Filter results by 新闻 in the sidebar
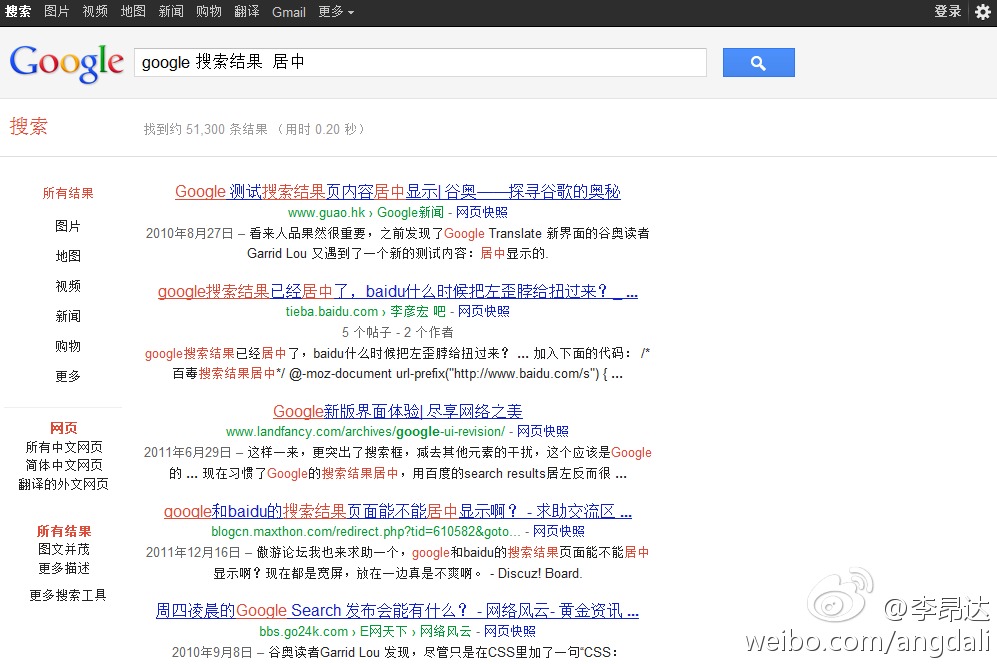Screen dimensions: 997x664 (x=68, y=316)
